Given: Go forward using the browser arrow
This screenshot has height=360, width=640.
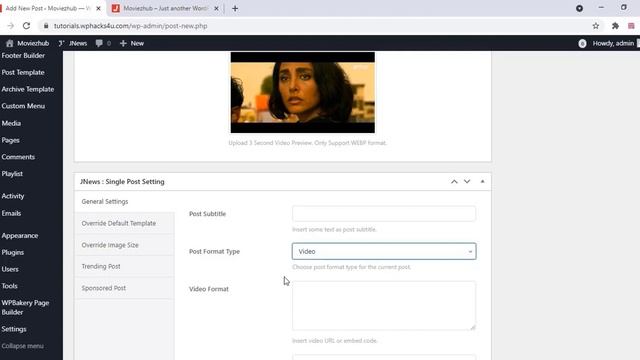Looking at the screenshot, I should click(x=11, y=26).
